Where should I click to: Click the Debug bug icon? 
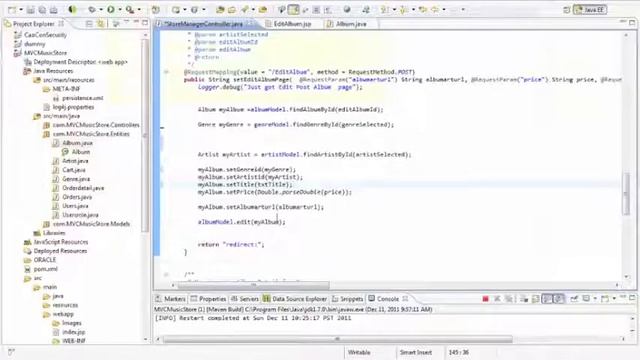click(92, 9)
